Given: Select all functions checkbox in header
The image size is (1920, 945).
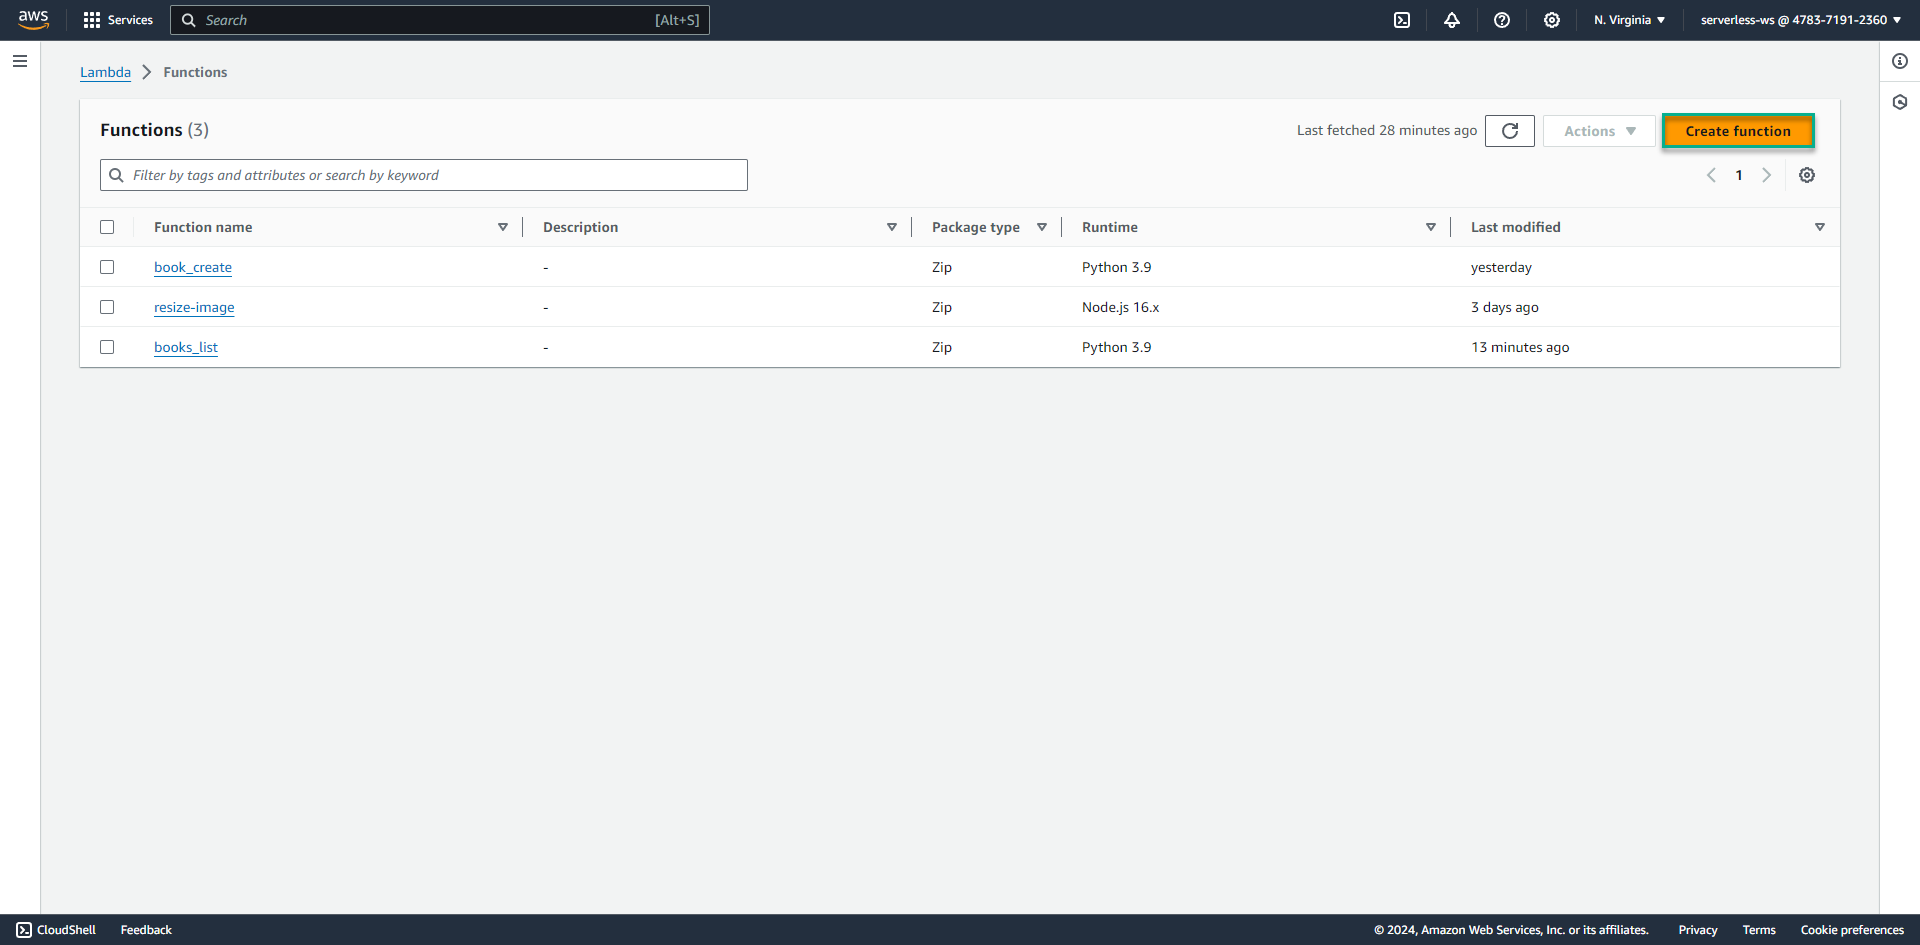Looking at the screenshot, I should coord(107,227).
